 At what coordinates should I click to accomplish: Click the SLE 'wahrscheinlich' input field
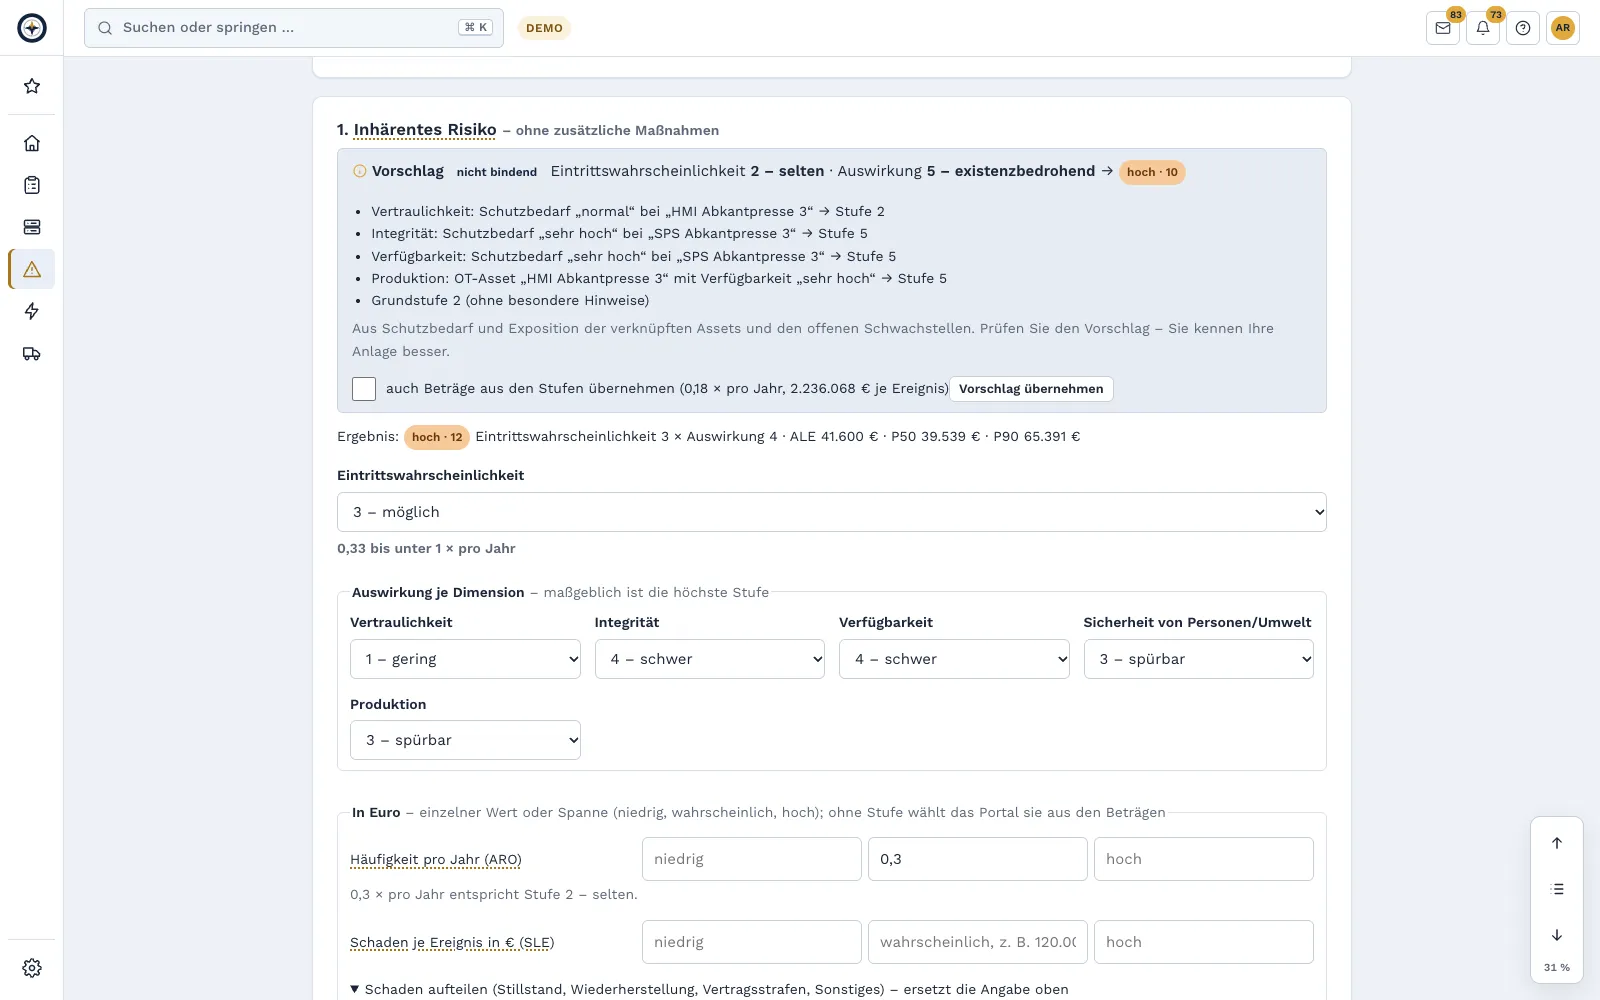coord(978,942)
